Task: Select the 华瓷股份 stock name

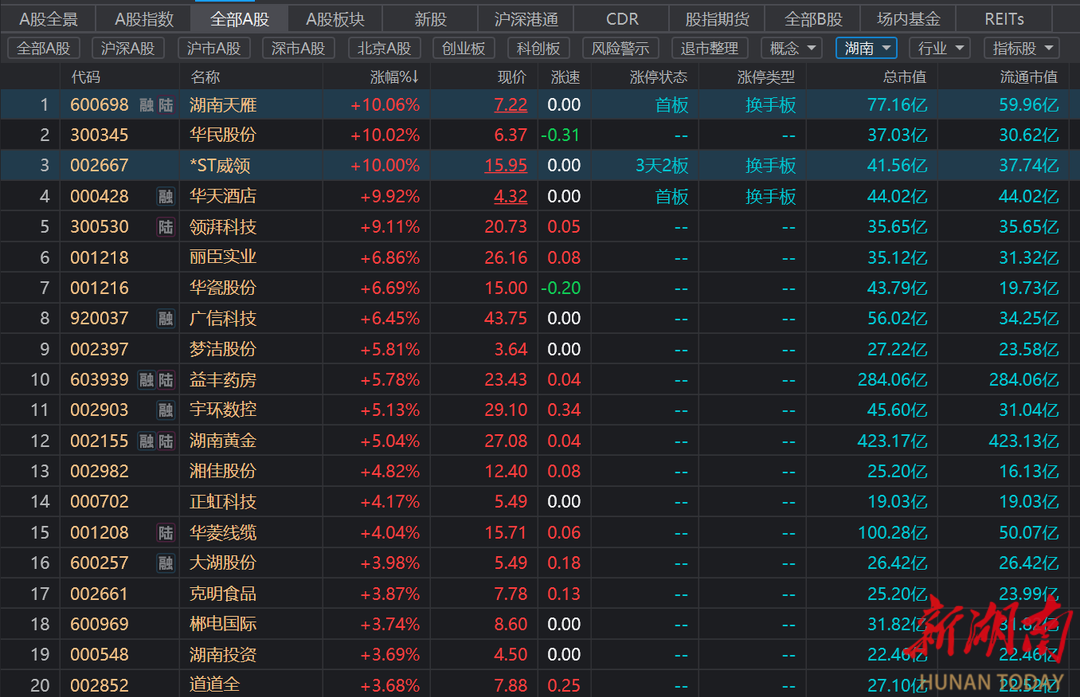Action: (x=223, y=288)
